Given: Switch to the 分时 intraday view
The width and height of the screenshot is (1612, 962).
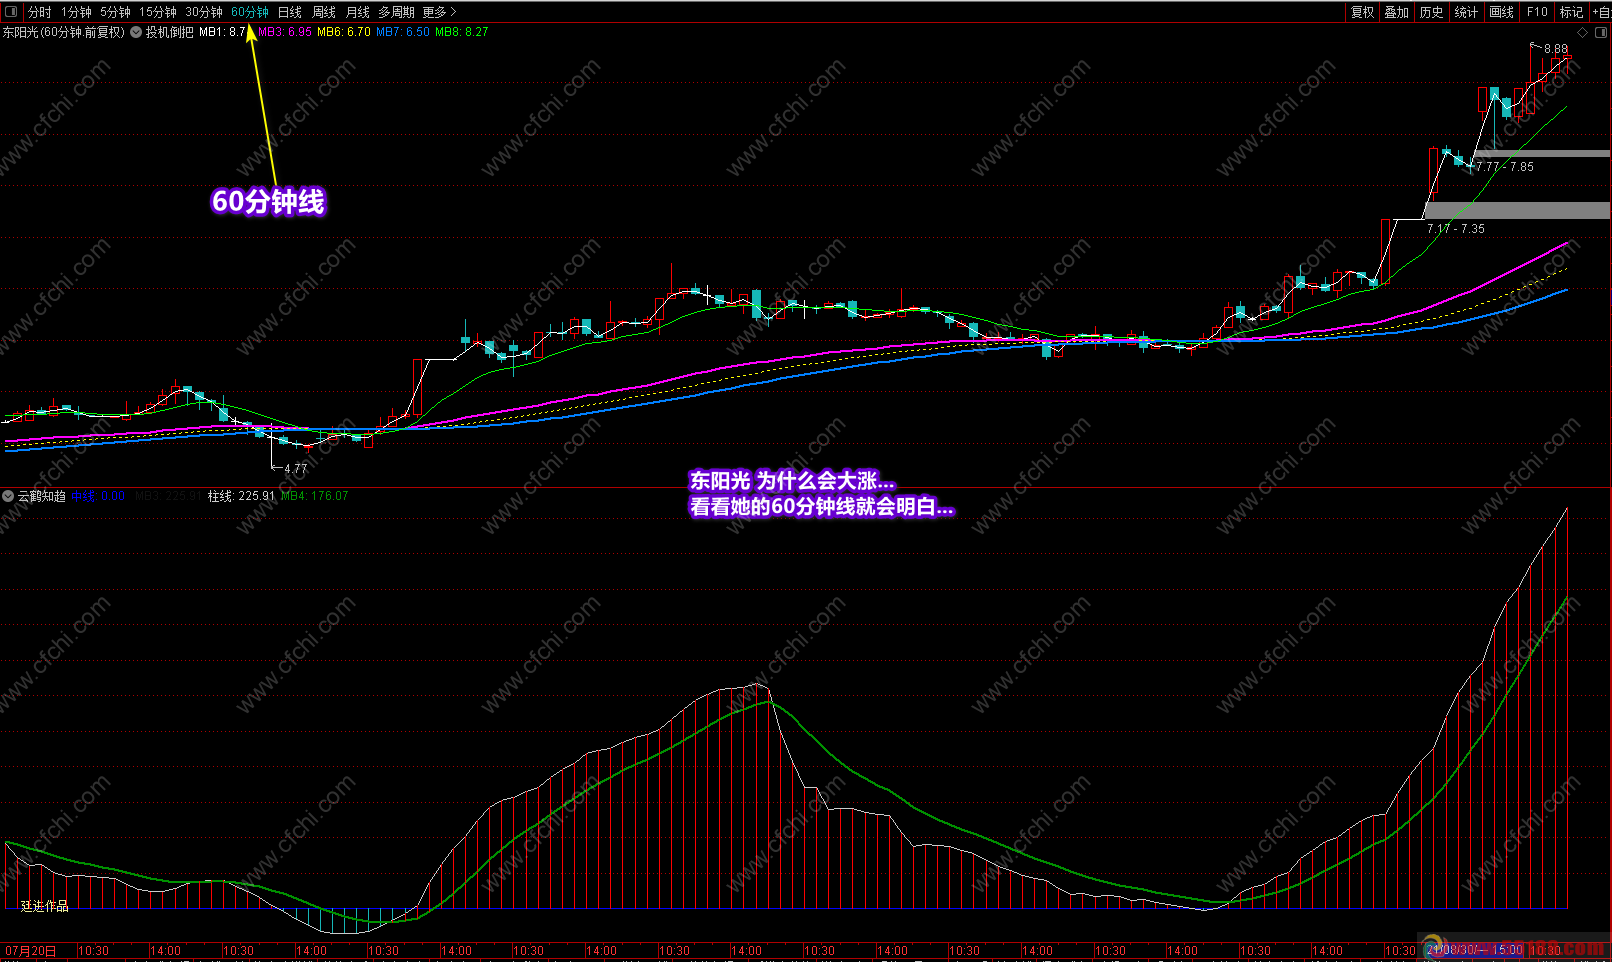Looking at the screenshot, I should point(40,12).
